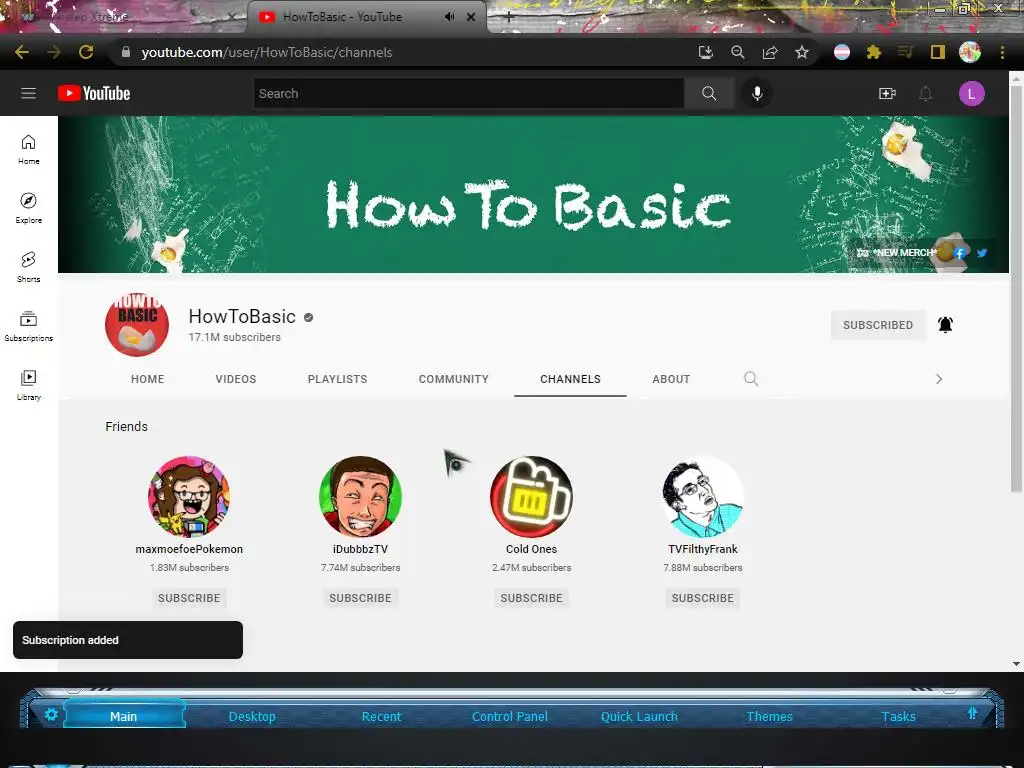Click the dock pin arrow icon
The height and width of the screenshot is (768, 1024).
972,713
